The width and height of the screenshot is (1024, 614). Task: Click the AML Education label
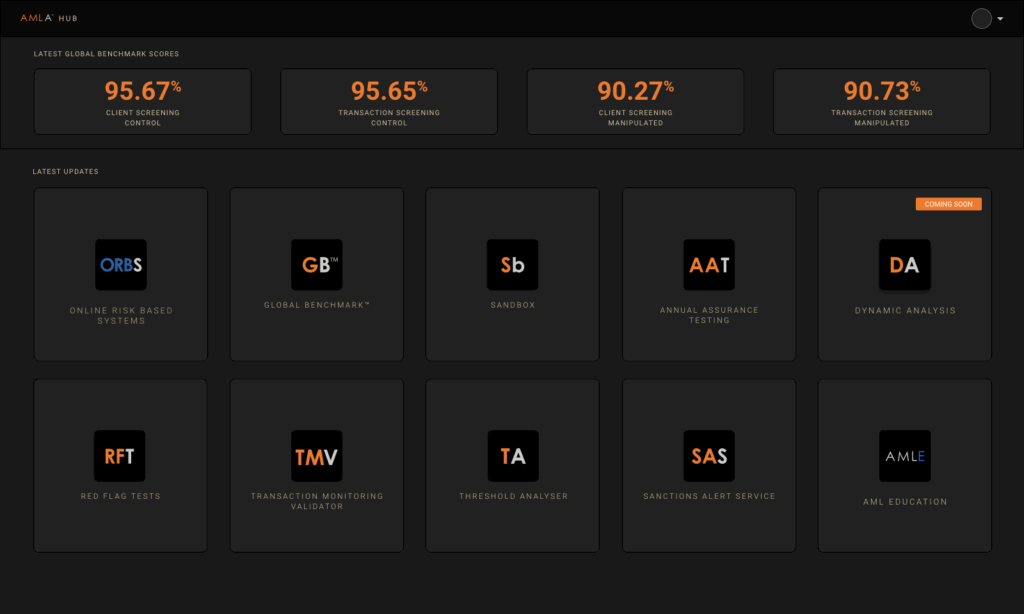click(x=905, y=502)
